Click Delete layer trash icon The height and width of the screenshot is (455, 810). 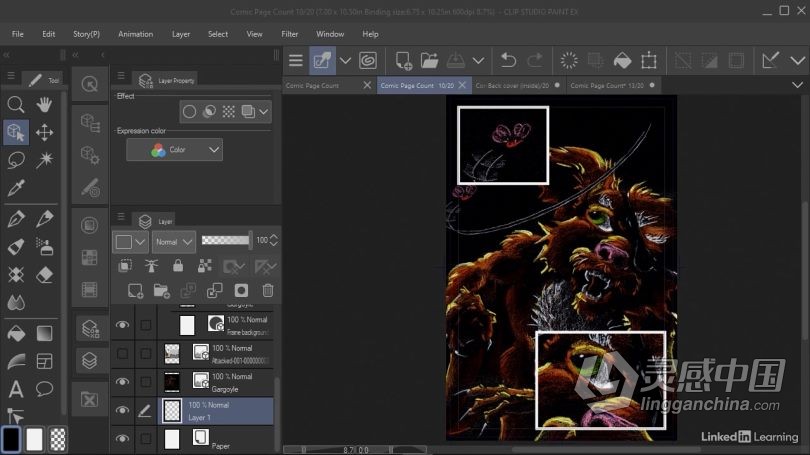(268, 291)
